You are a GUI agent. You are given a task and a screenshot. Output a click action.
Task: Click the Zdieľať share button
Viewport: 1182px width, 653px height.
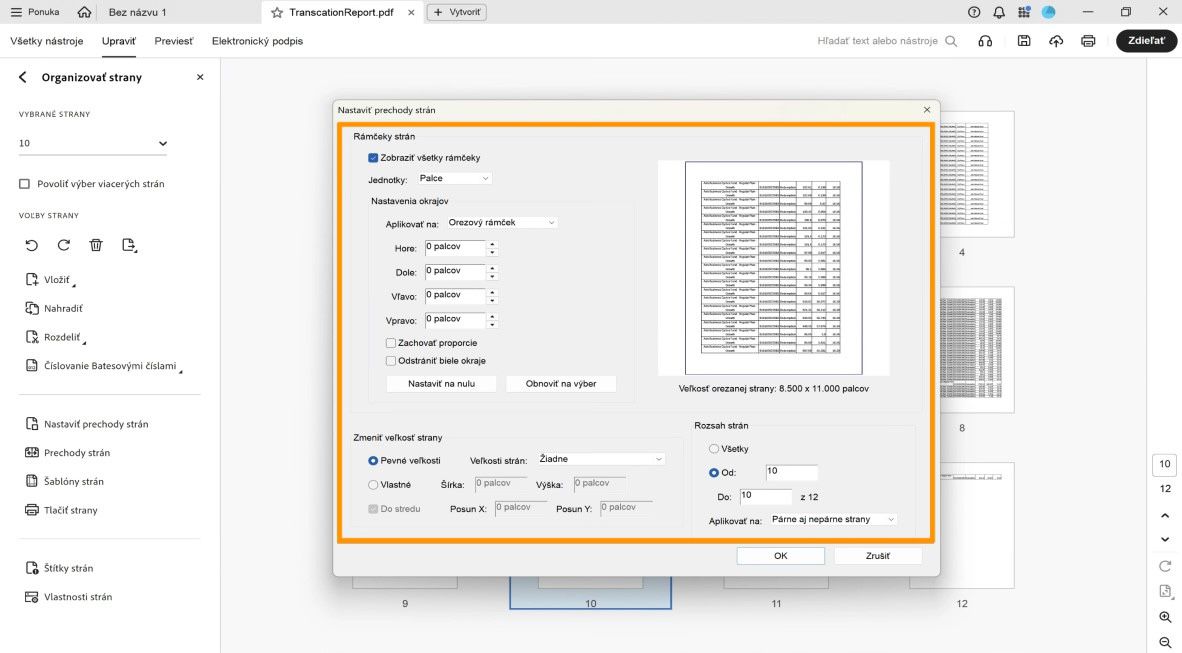(x=1146, y=41)
